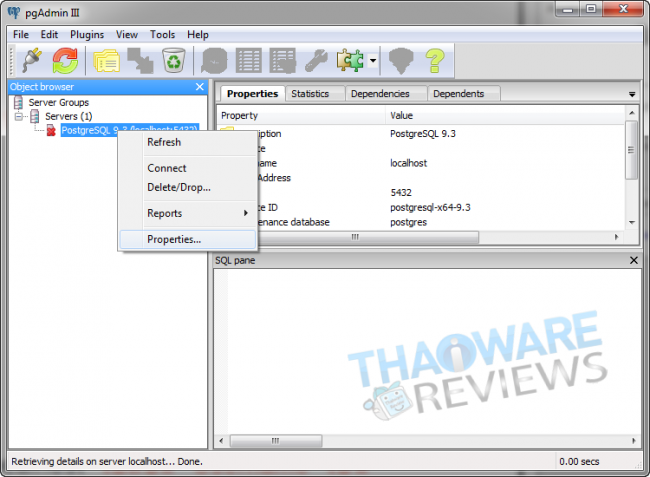Select the Servers (1) tree item

pyautogui.click(x=68, y=116)
